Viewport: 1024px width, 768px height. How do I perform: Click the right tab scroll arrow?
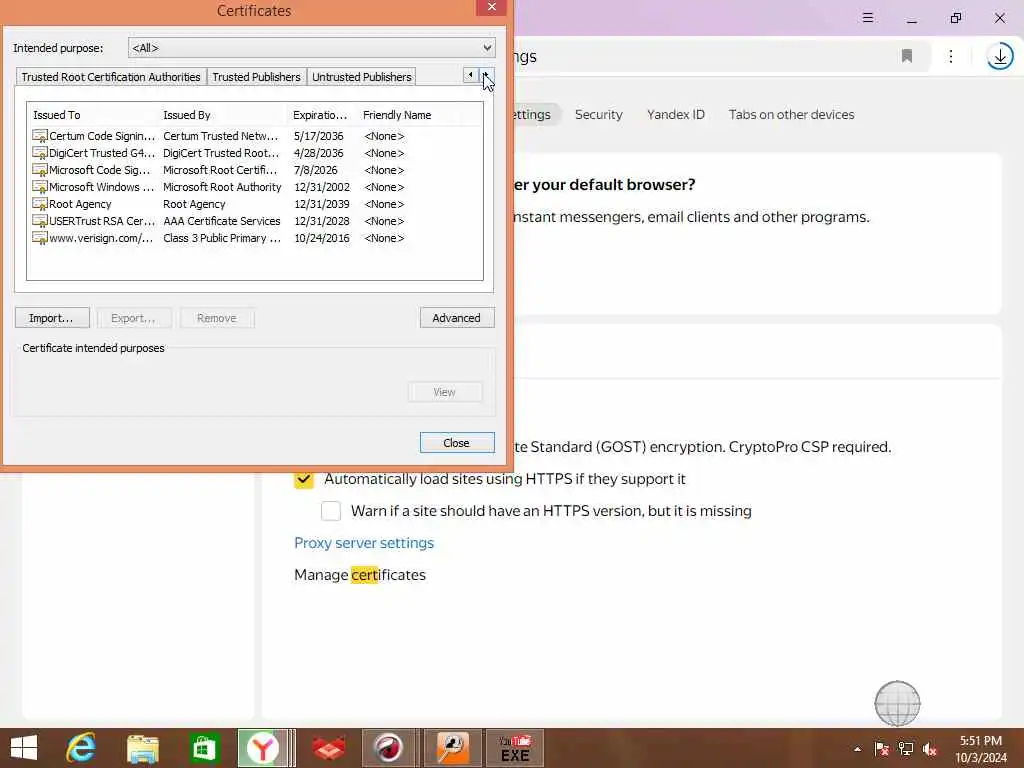487,75
